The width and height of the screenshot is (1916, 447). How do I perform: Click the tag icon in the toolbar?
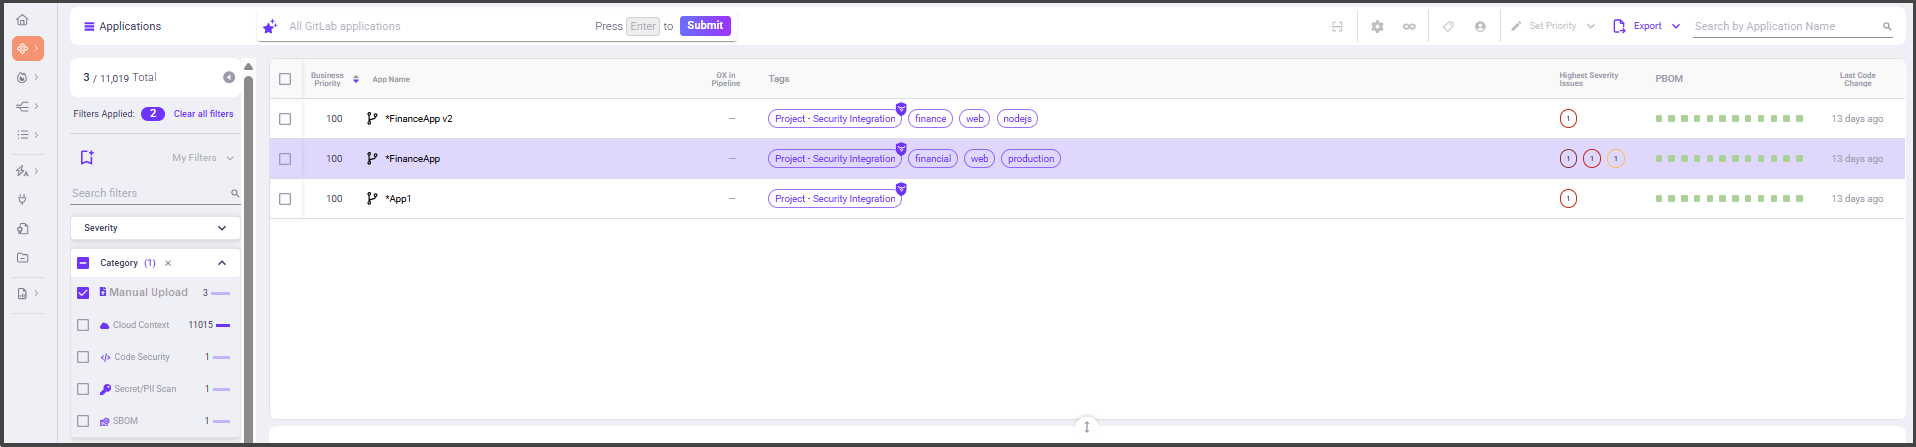tap(1448, 27)
